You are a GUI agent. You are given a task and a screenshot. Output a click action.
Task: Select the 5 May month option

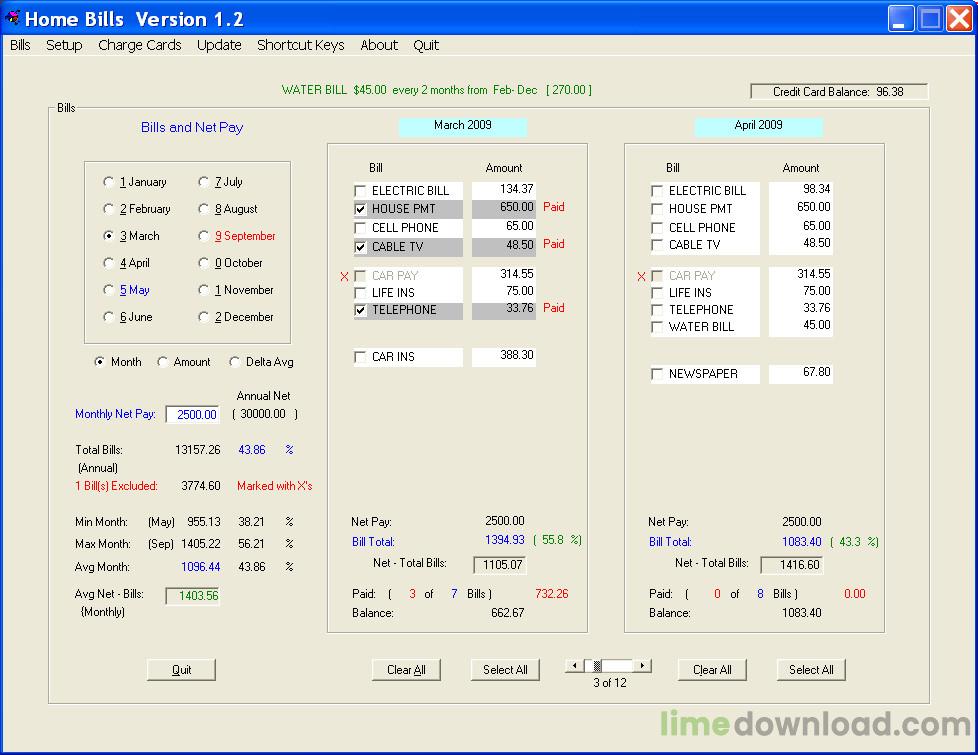point(109,291)
